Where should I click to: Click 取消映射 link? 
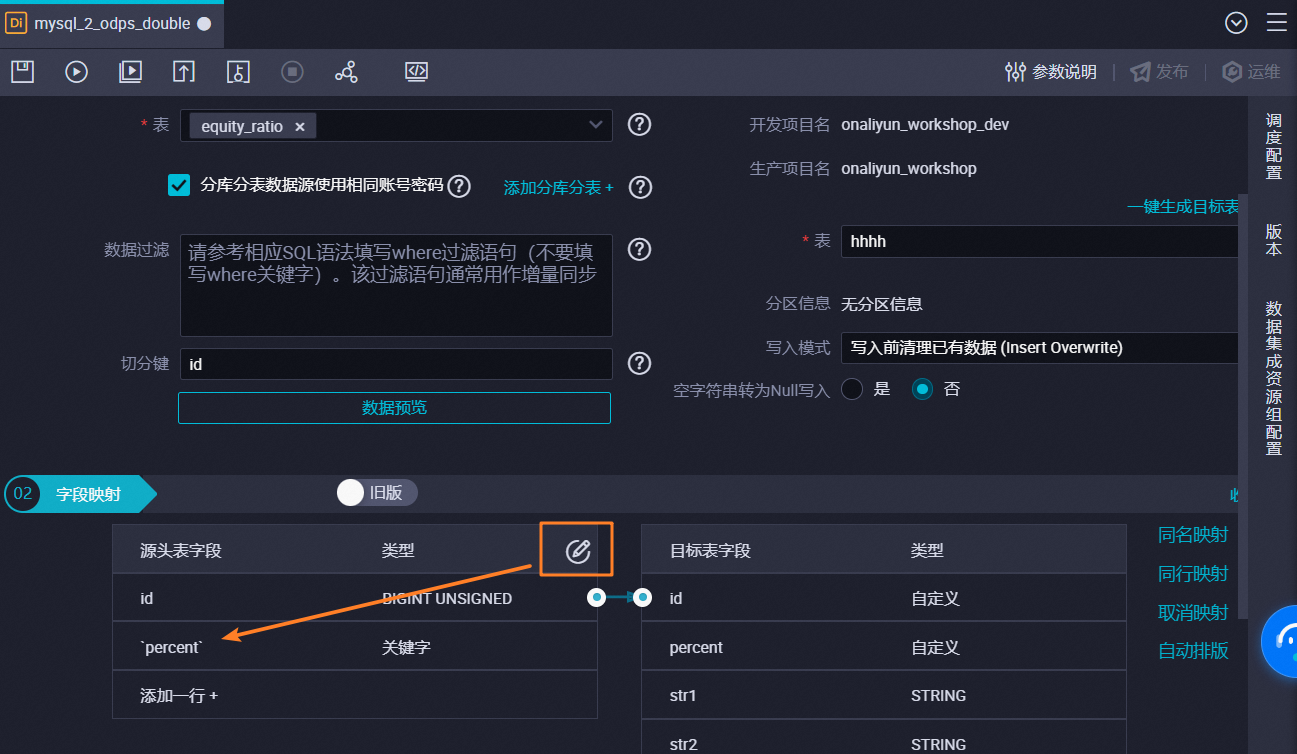tap(1193, 612)
